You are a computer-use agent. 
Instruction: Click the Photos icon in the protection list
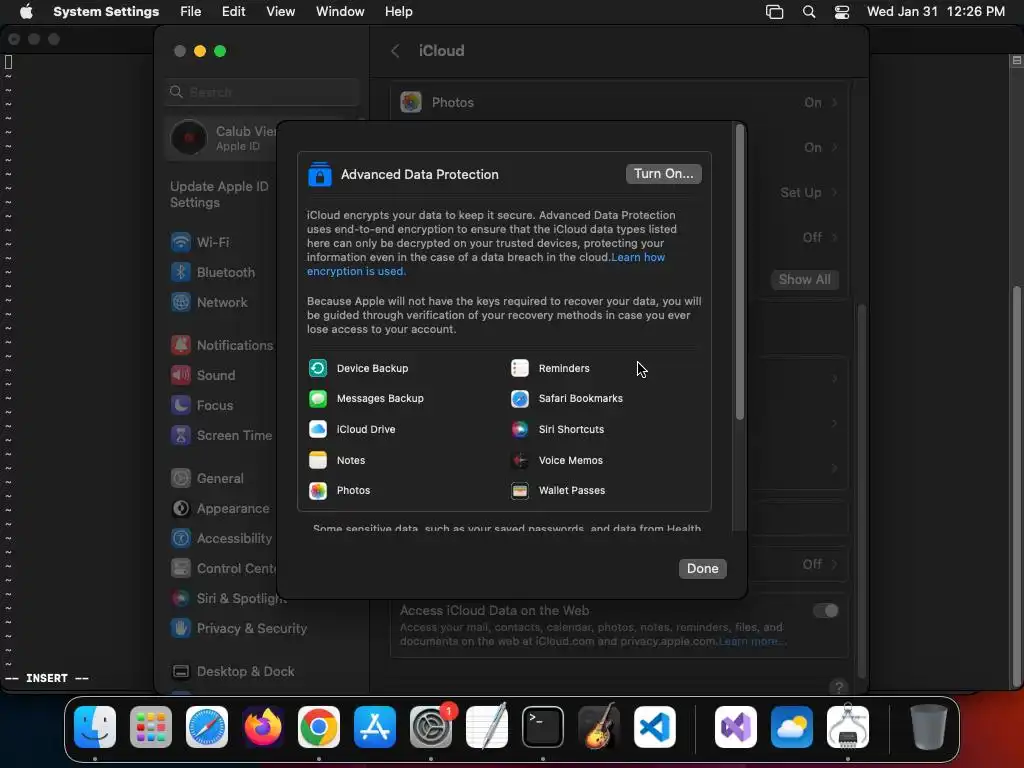318,490
